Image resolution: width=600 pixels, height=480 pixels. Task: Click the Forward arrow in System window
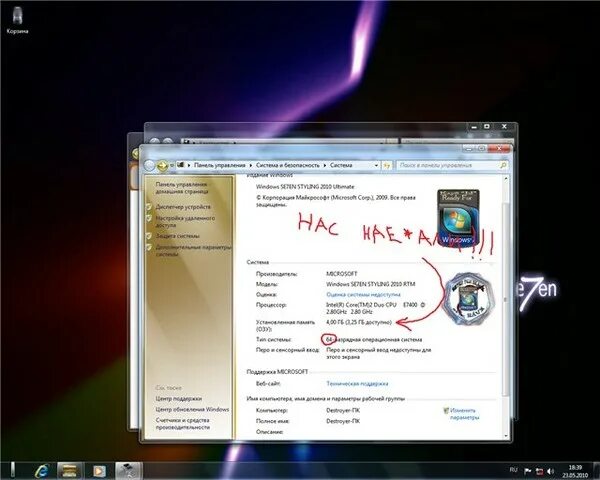click(162, 165)
